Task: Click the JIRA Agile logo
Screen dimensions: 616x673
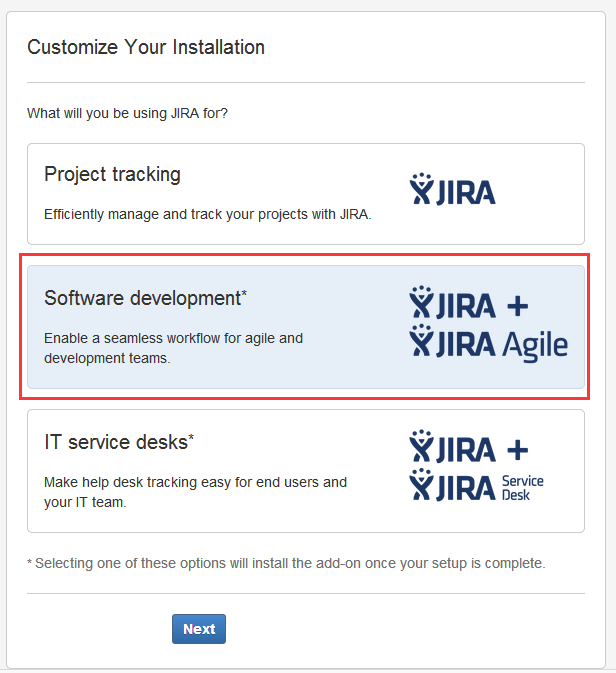Action: pos(488,343)
